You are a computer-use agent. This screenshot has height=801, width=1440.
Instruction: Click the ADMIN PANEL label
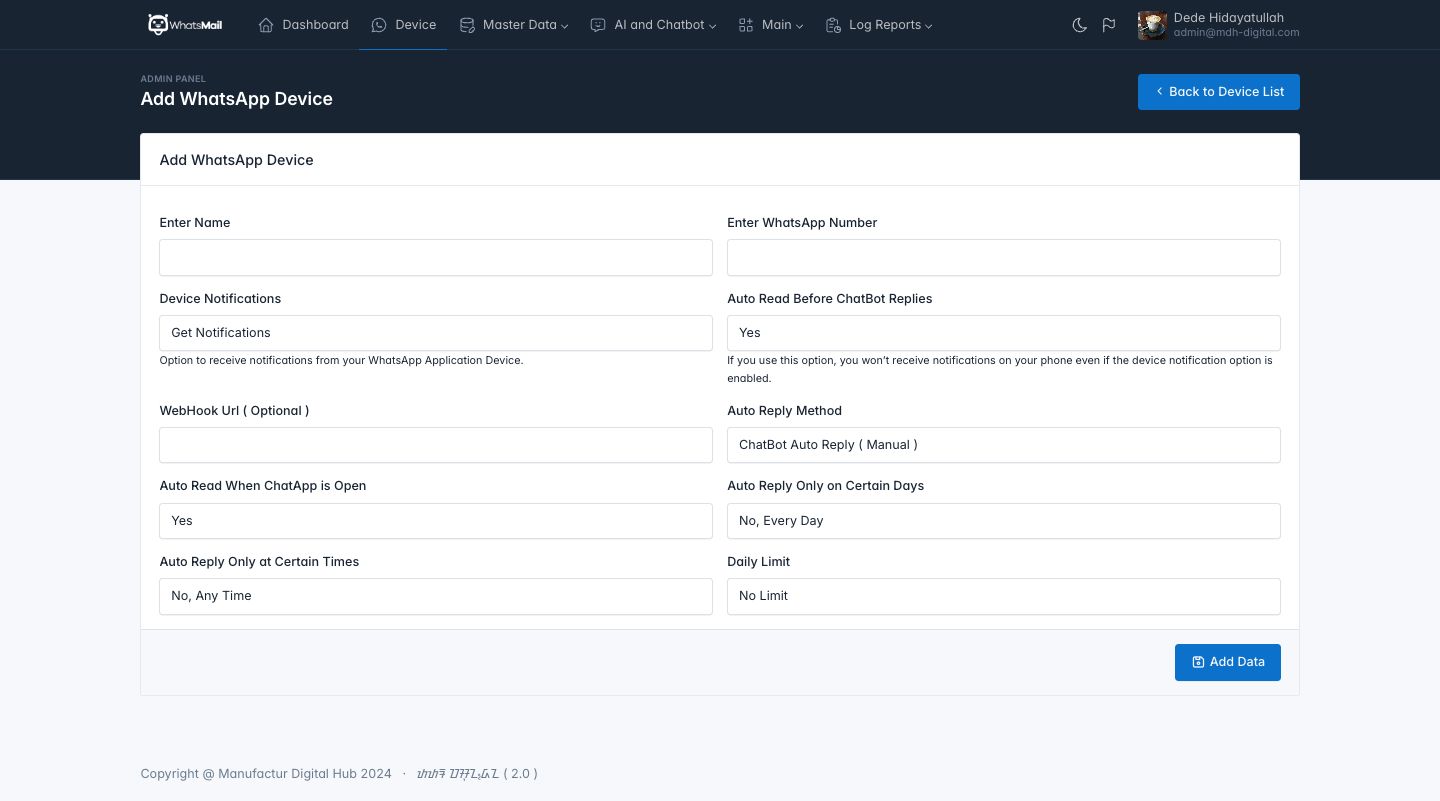(x=173, y=79)
